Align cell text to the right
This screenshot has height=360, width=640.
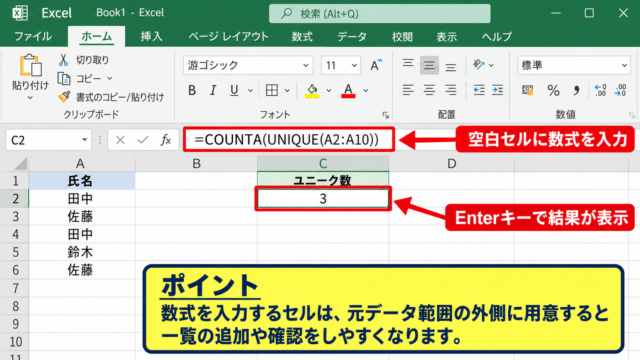pos(451,90)
